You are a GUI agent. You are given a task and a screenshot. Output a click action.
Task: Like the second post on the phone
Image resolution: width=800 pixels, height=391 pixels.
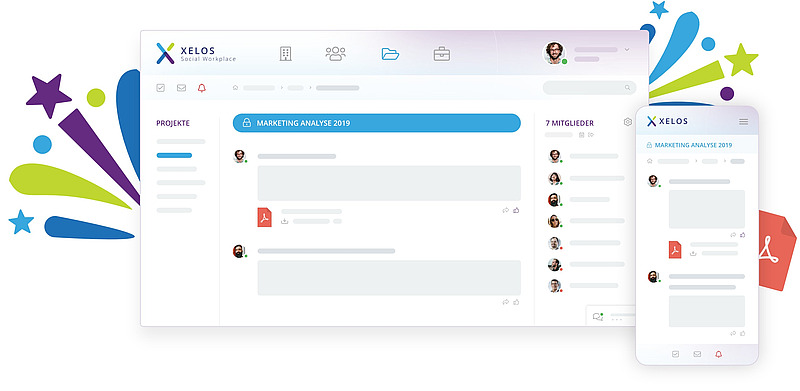tap(742, 333)
